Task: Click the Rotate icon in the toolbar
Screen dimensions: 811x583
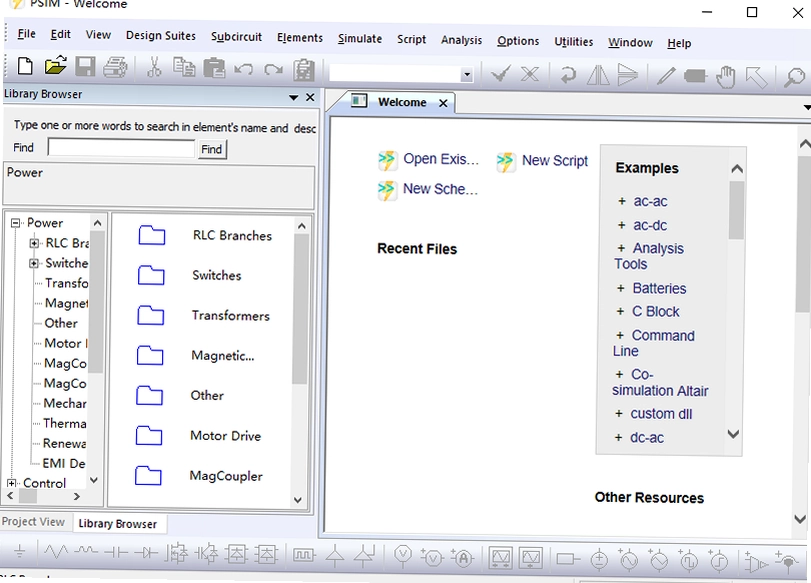Action: (x=568, y=76)
